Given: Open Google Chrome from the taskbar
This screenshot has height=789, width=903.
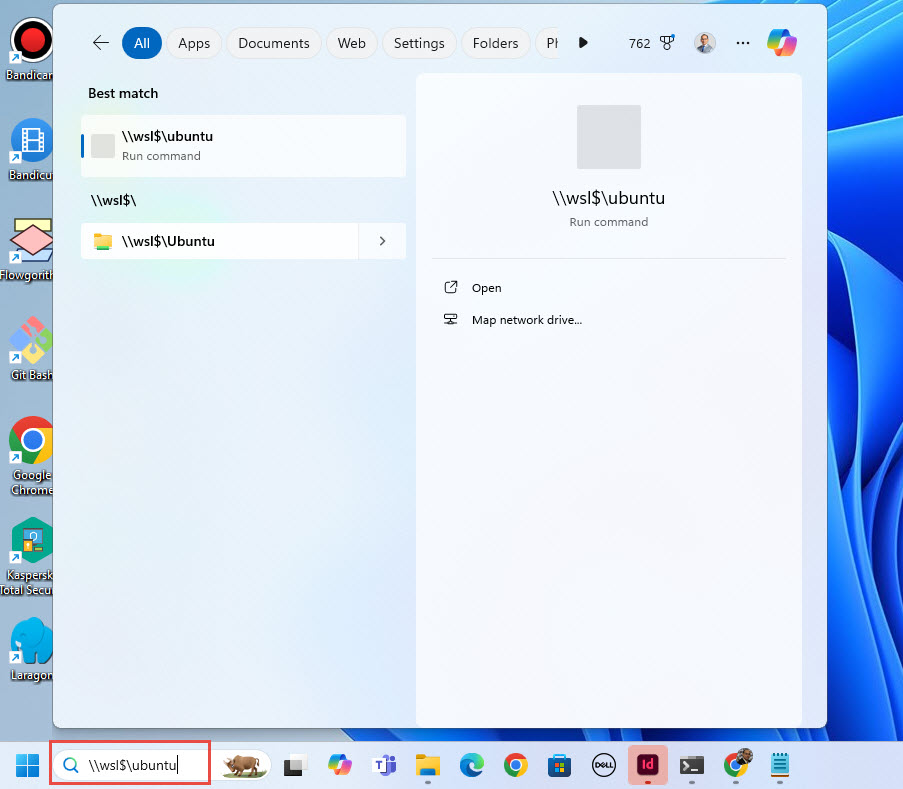Looking at the screenshot, I should 515,765.
